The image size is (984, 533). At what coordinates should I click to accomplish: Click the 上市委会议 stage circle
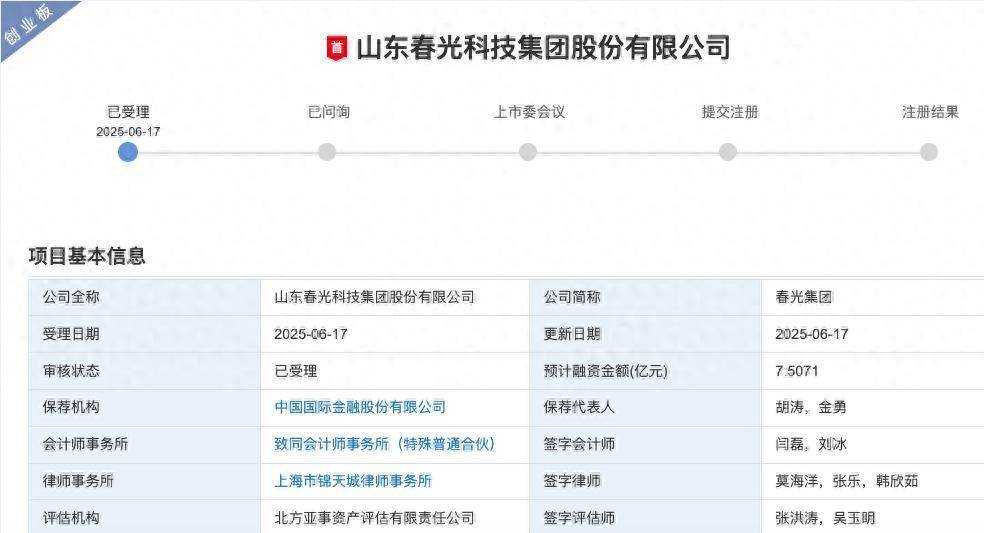pyautogui.click(x=528, y=152)
